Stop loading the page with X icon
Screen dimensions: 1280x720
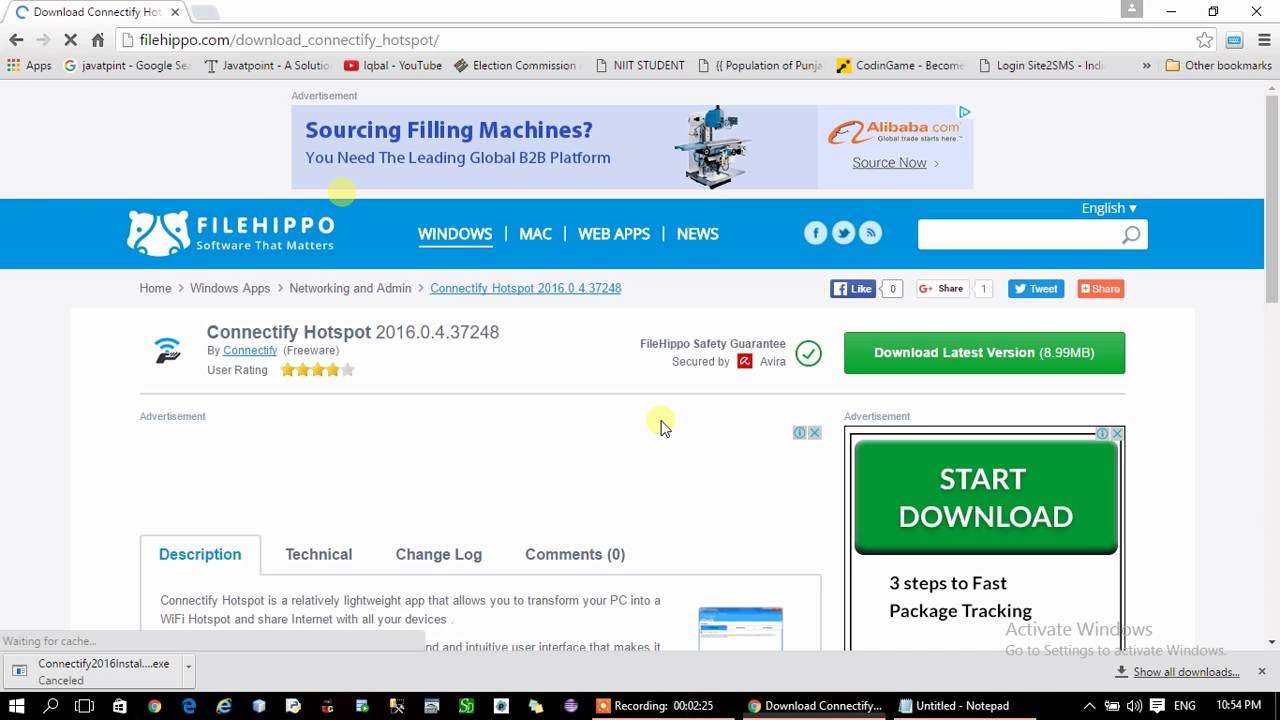click(x=70, y=40)
